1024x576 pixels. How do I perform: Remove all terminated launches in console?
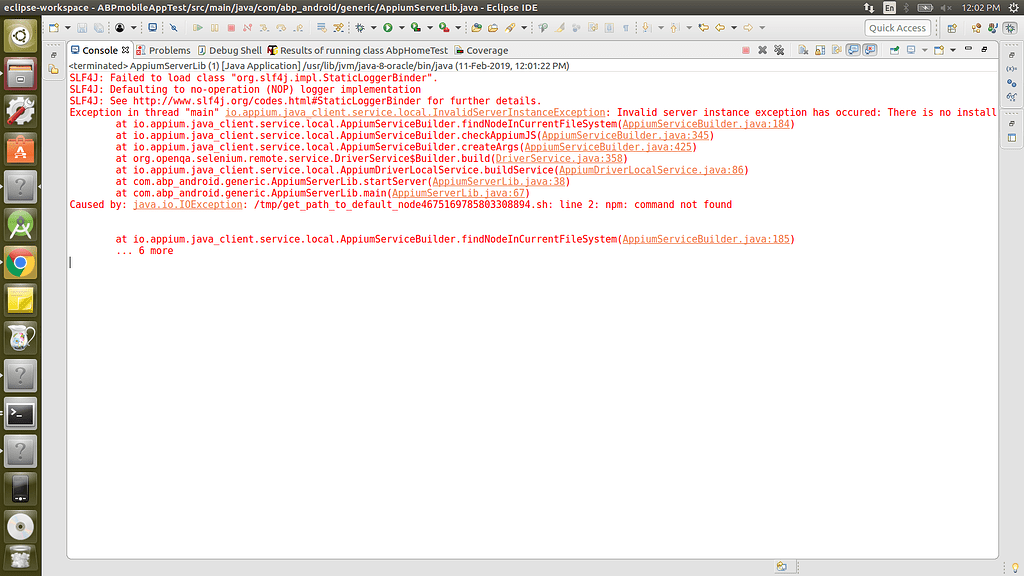[778, 50]
